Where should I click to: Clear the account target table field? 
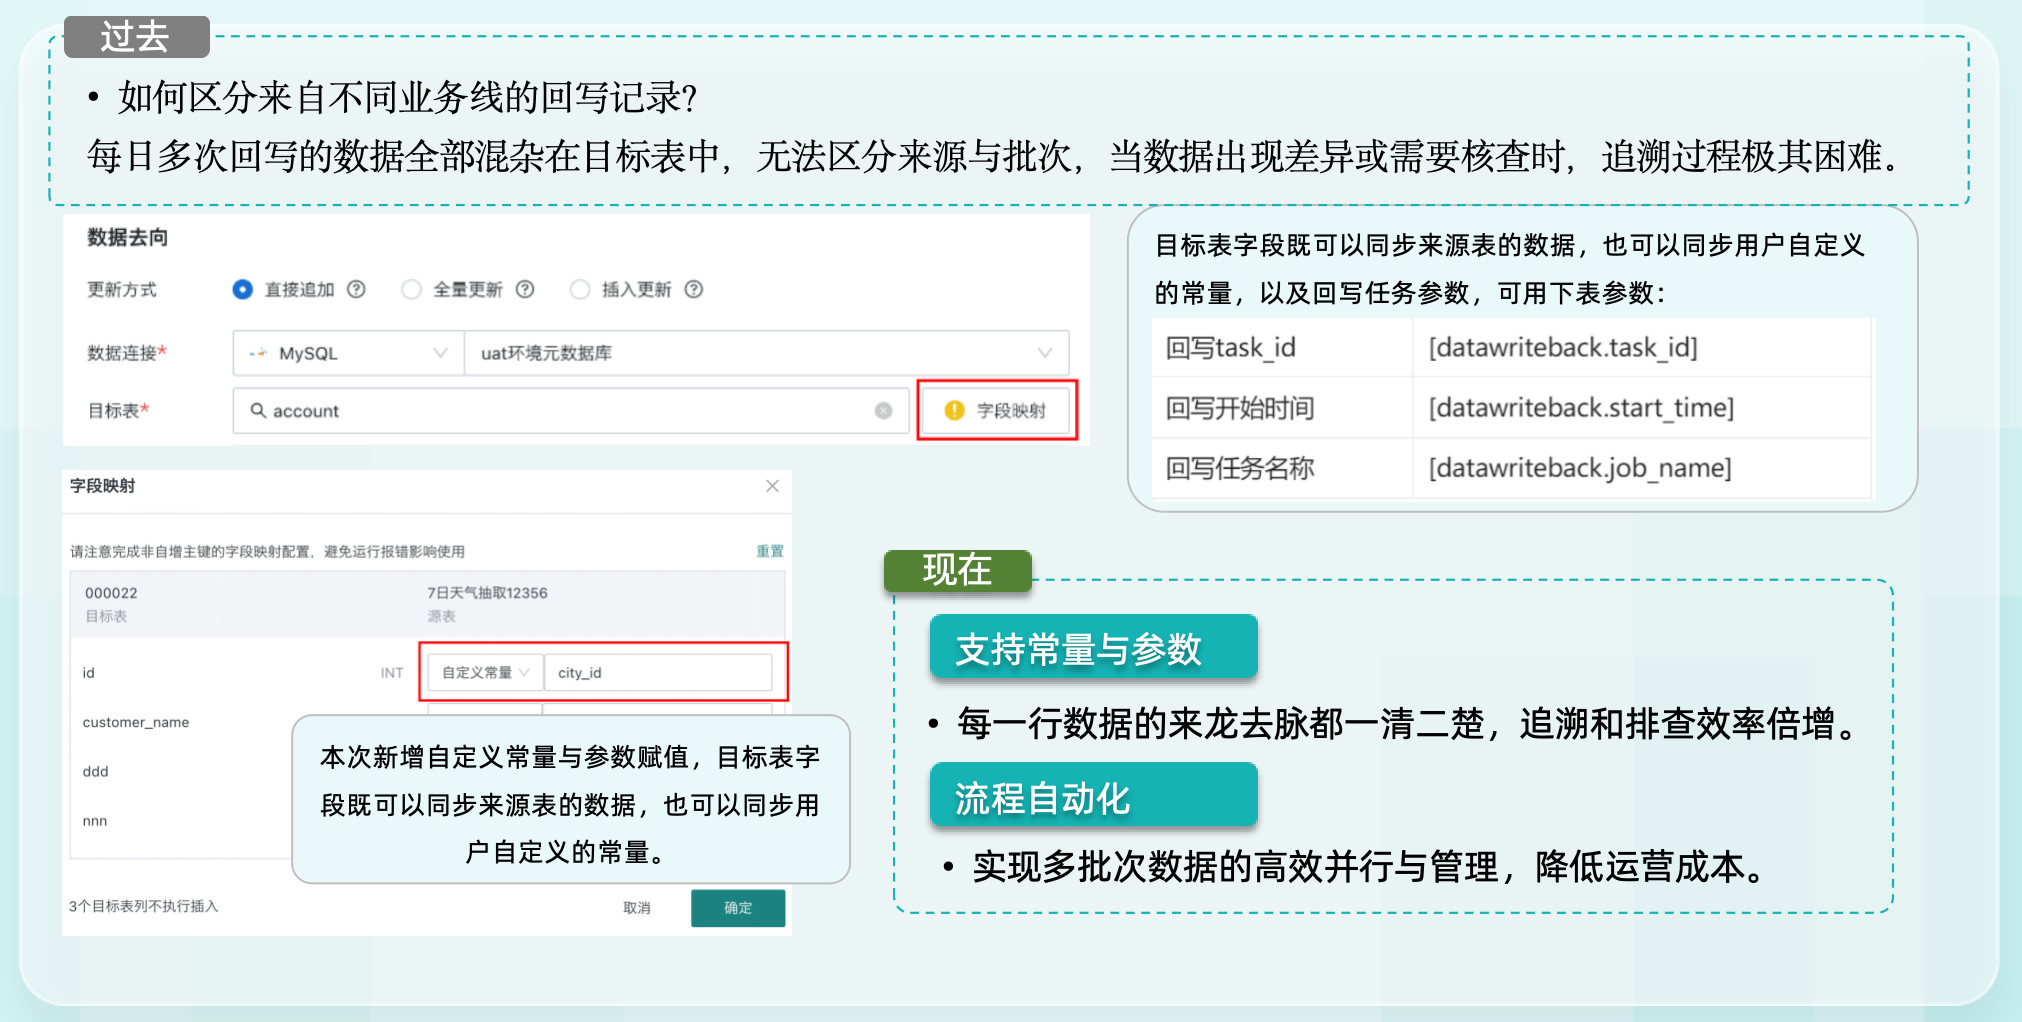883,411
